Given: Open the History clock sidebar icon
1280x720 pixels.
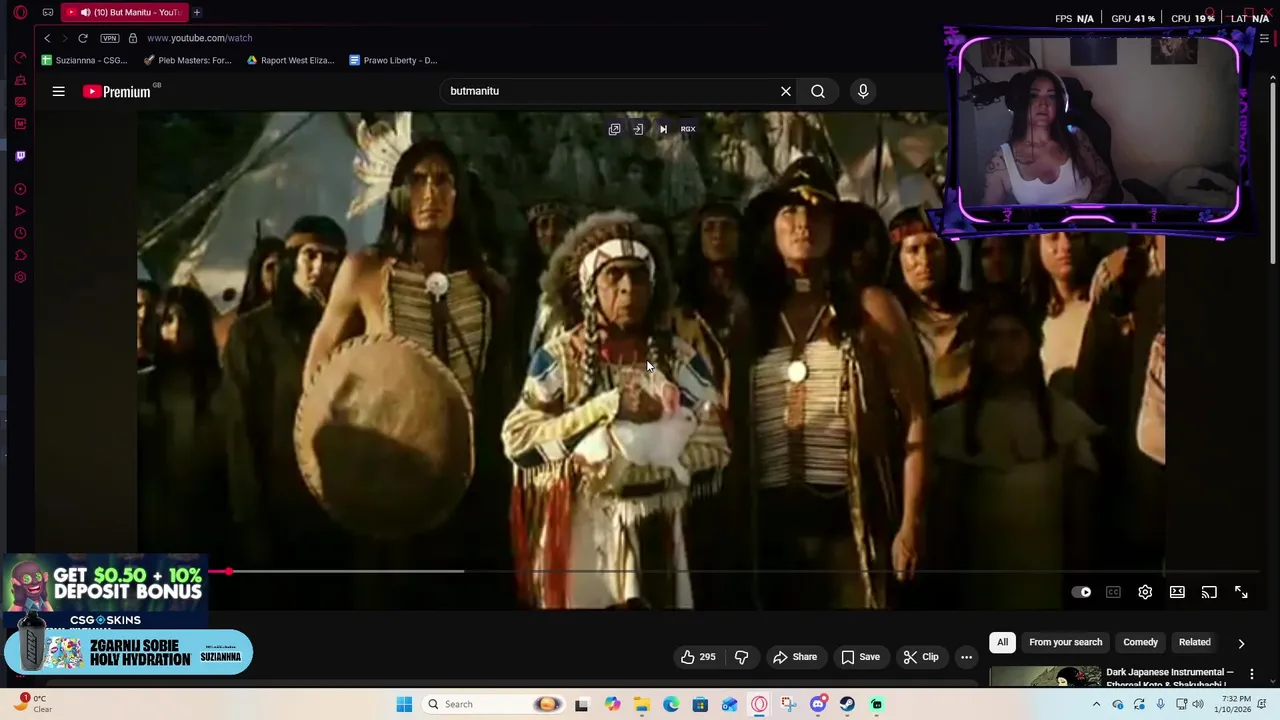Looking at the screenshot, I should tap(20, 233).
